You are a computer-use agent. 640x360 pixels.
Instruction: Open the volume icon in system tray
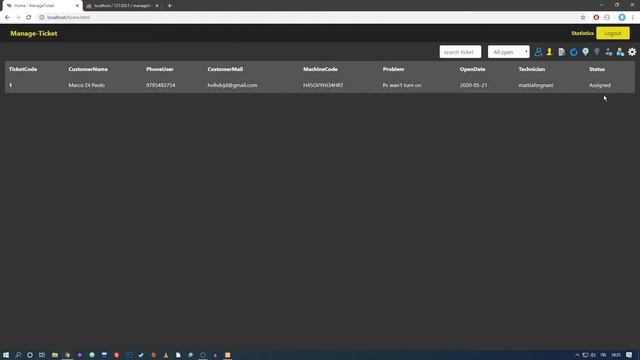(x=593, y=355)
